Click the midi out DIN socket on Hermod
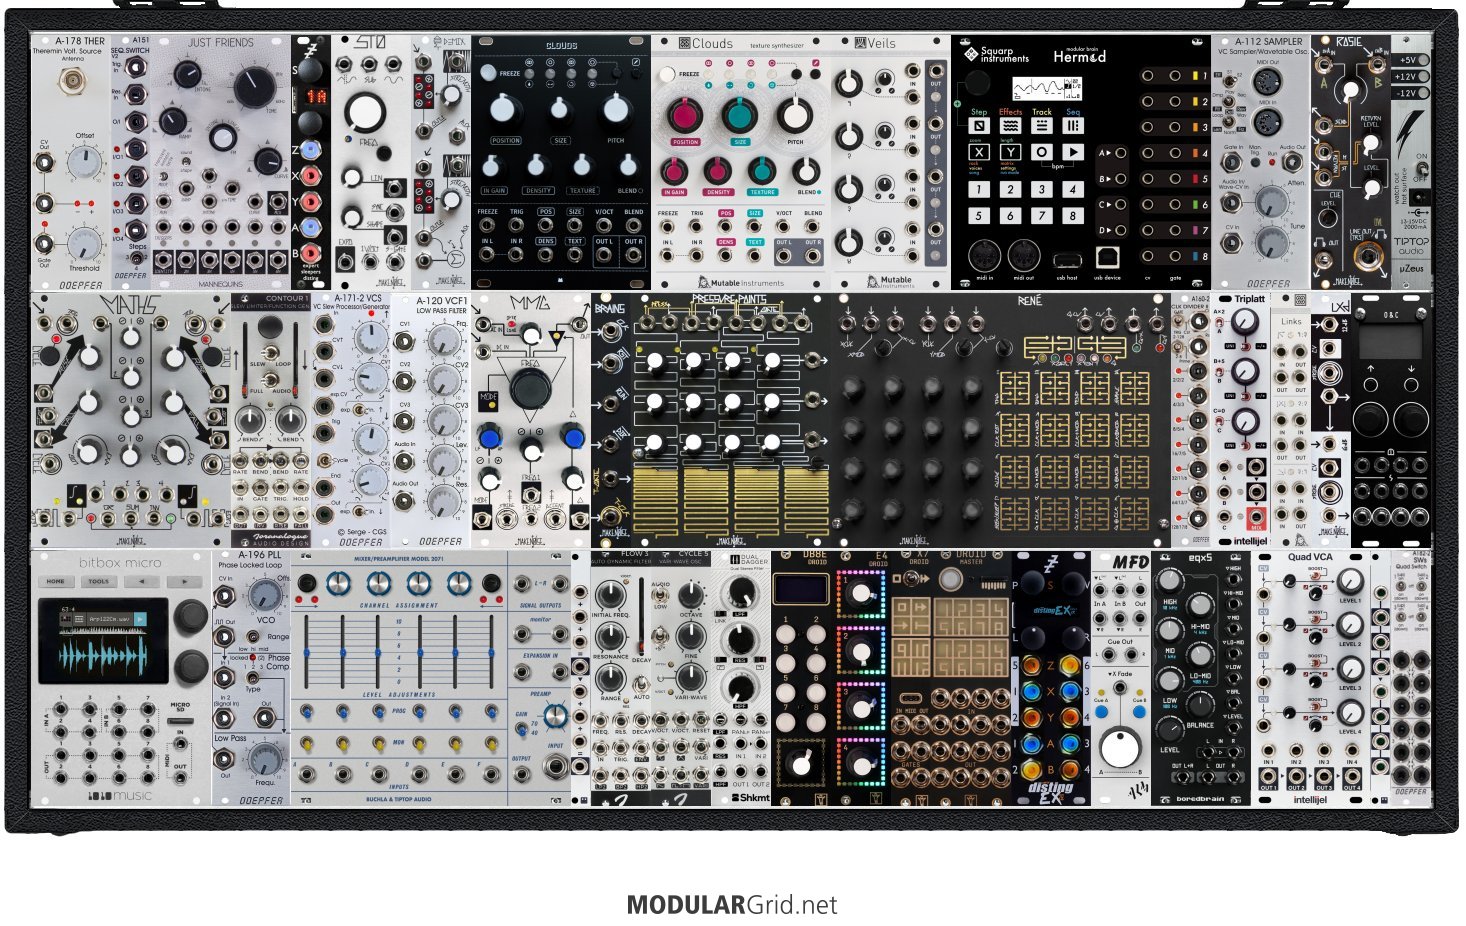The height and width of the screenshot is (926, 1466). click(1024, 256)
